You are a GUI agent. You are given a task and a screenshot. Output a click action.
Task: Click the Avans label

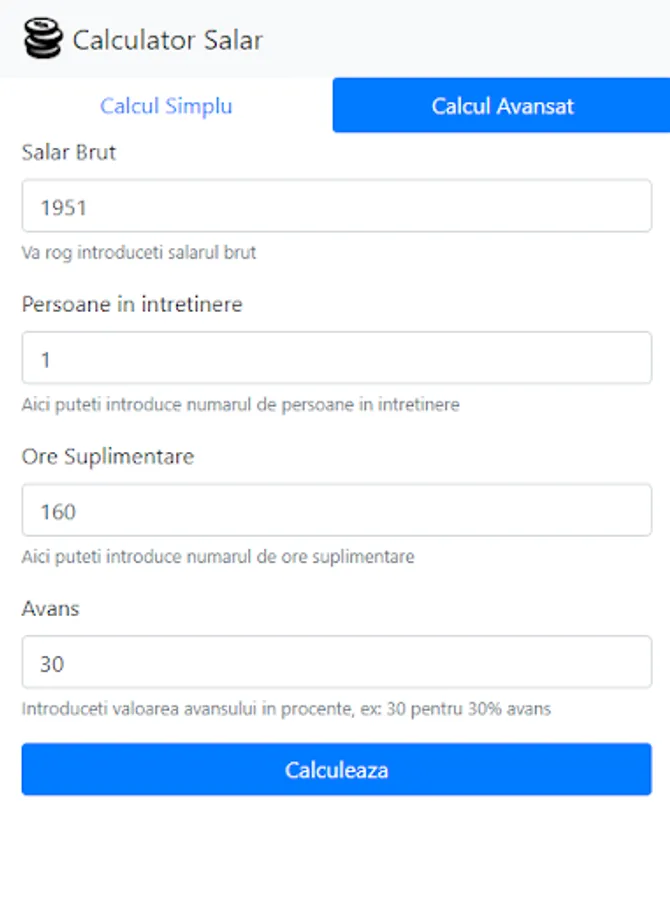click(x=50, y=608)
